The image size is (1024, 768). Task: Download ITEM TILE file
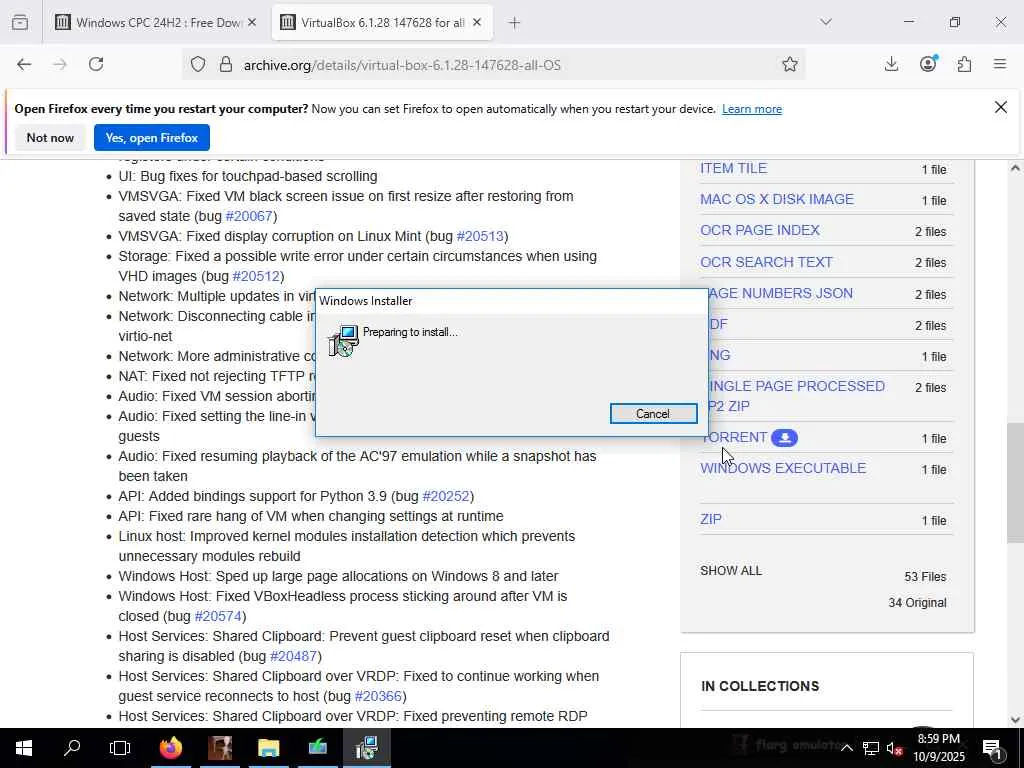[x=733, y=168]
